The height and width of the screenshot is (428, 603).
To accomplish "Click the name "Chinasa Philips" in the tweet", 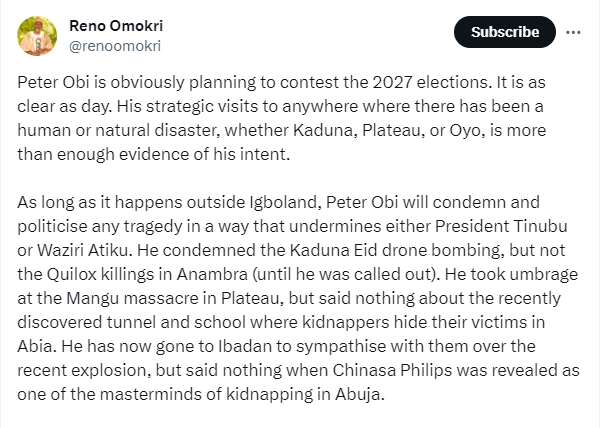I will 392,370.
